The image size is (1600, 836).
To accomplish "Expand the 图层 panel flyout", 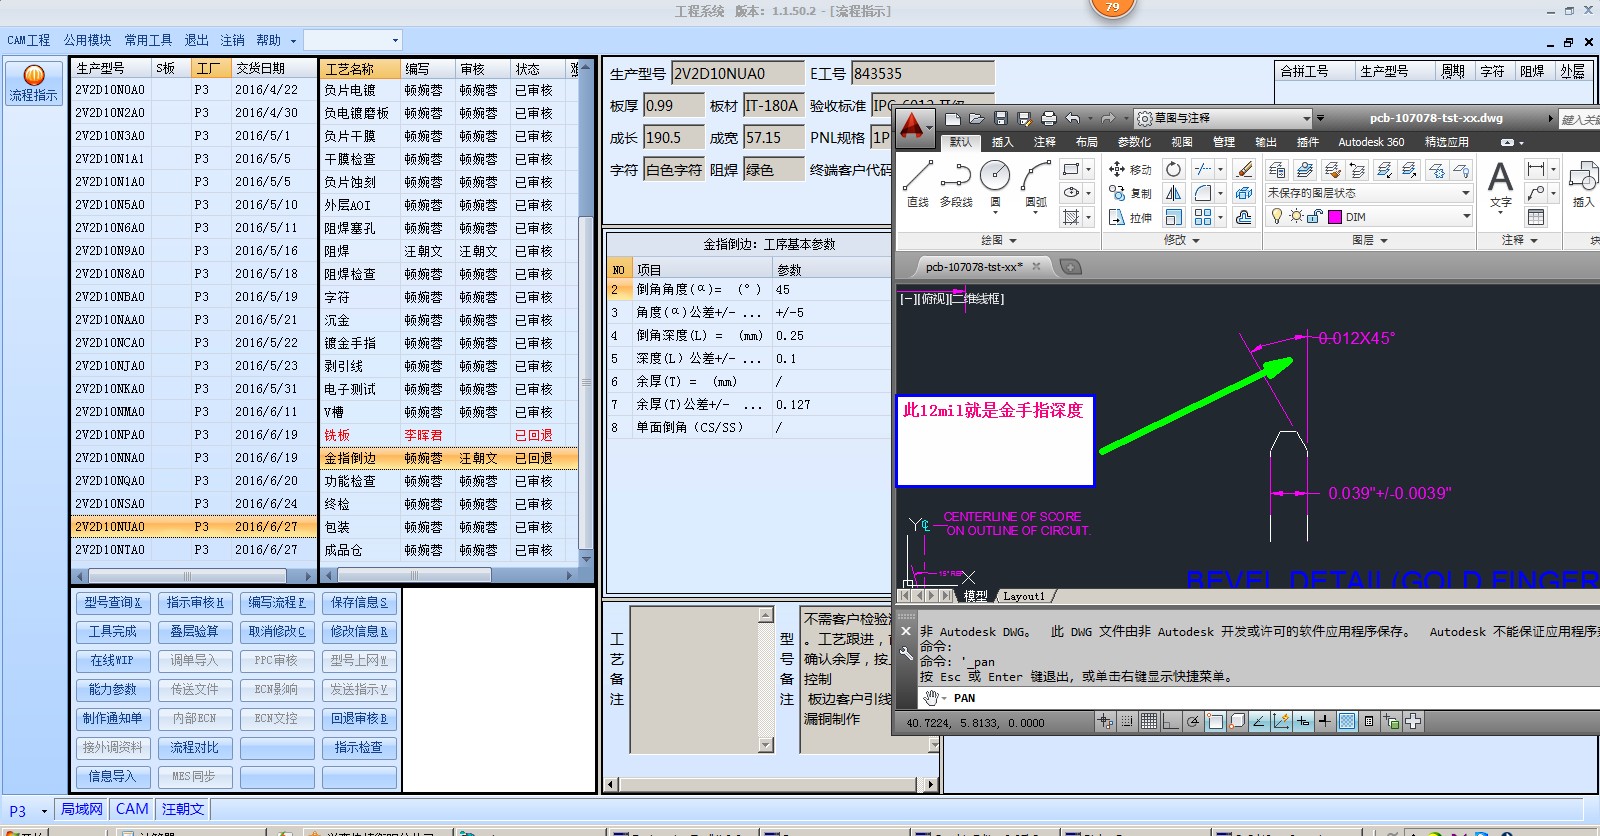I will click(1370, 241).
